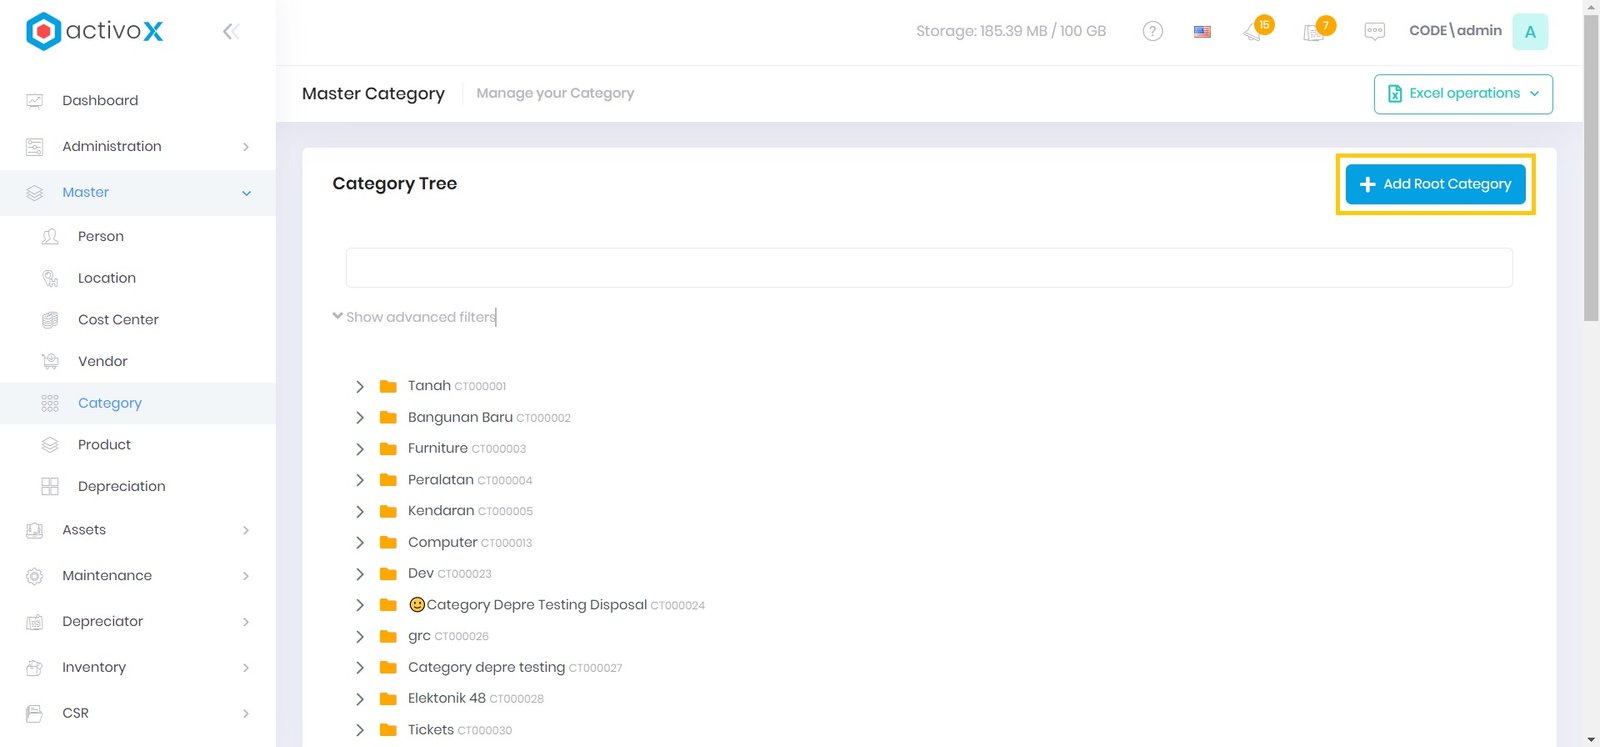Click the user avatar A icon
This screenshot has height=747, width=1600.
[x=1529, y=32]
